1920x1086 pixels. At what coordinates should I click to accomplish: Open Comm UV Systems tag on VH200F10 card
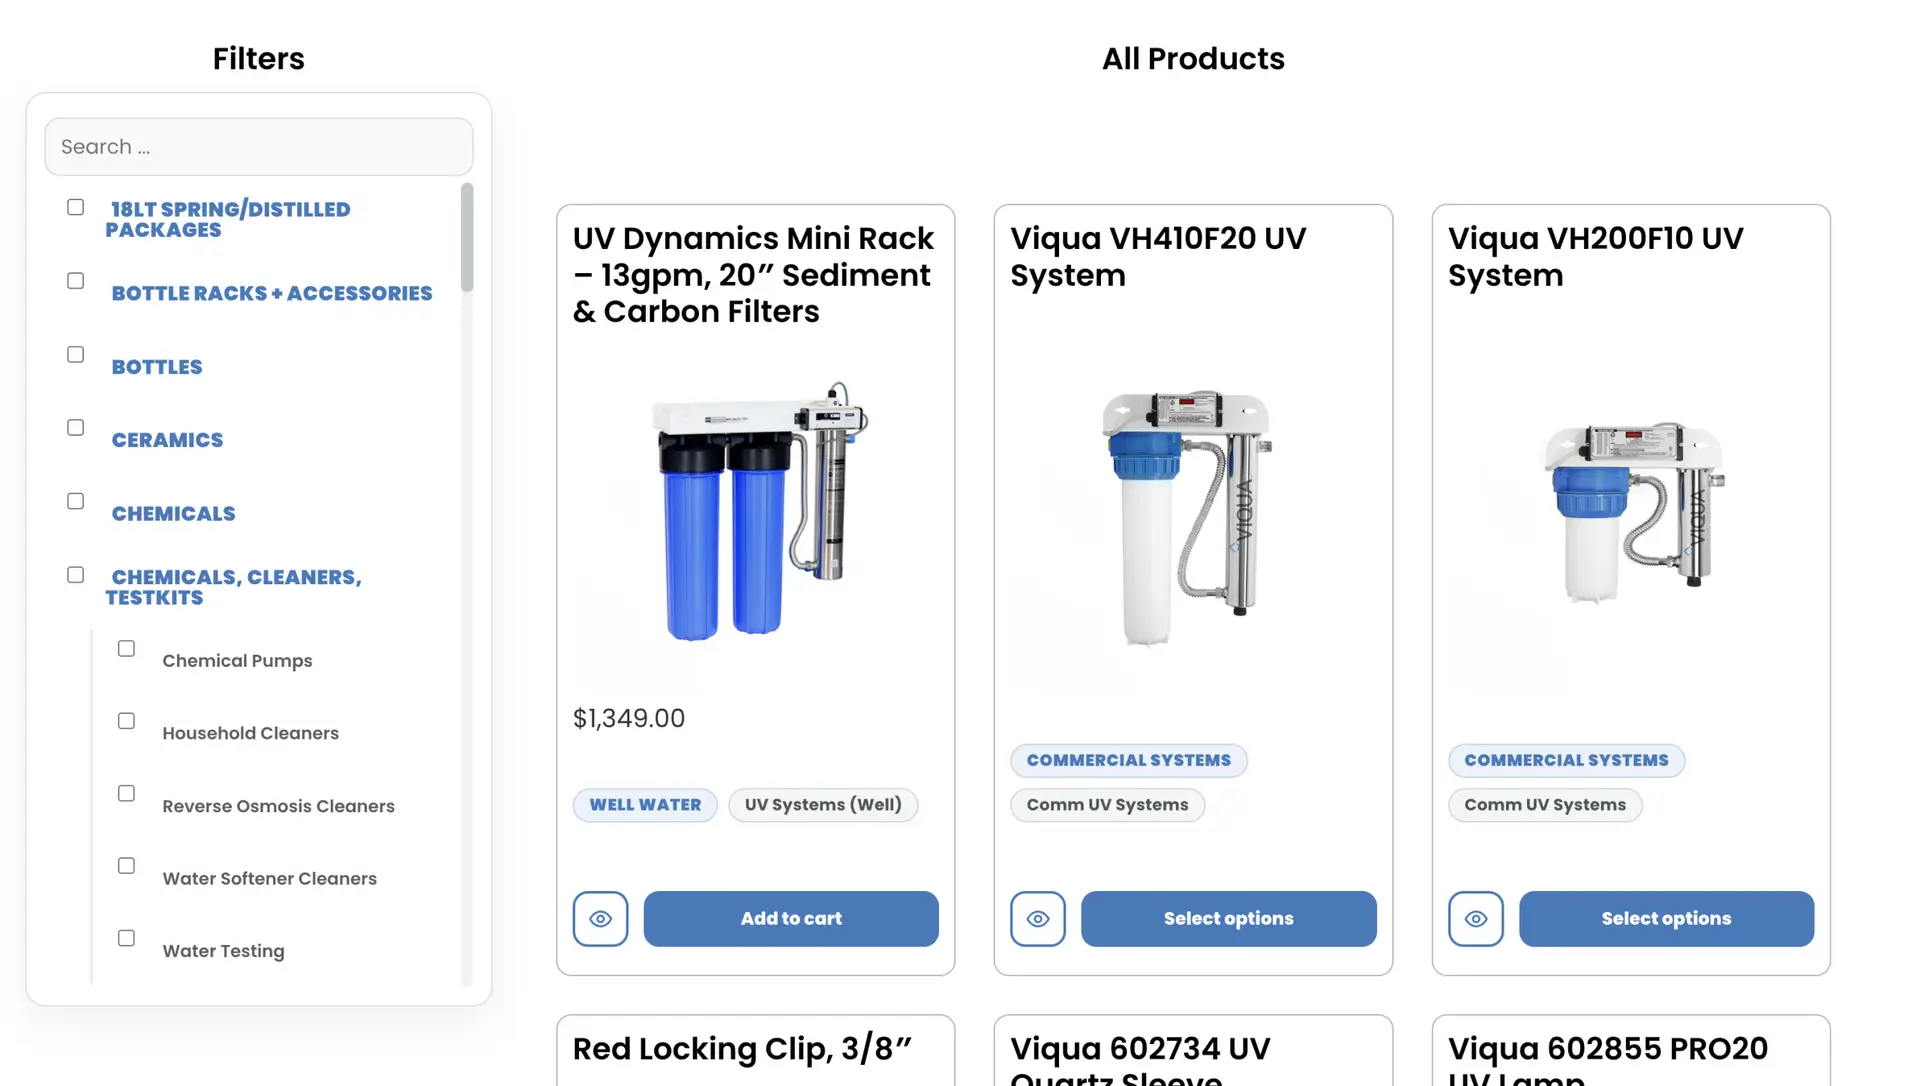coord(1544,805)
